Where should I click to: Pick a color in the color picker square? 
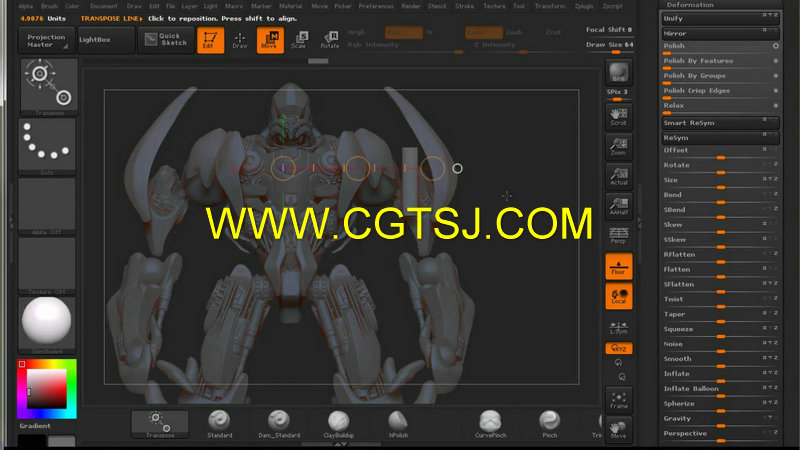[x=46, y=389]
